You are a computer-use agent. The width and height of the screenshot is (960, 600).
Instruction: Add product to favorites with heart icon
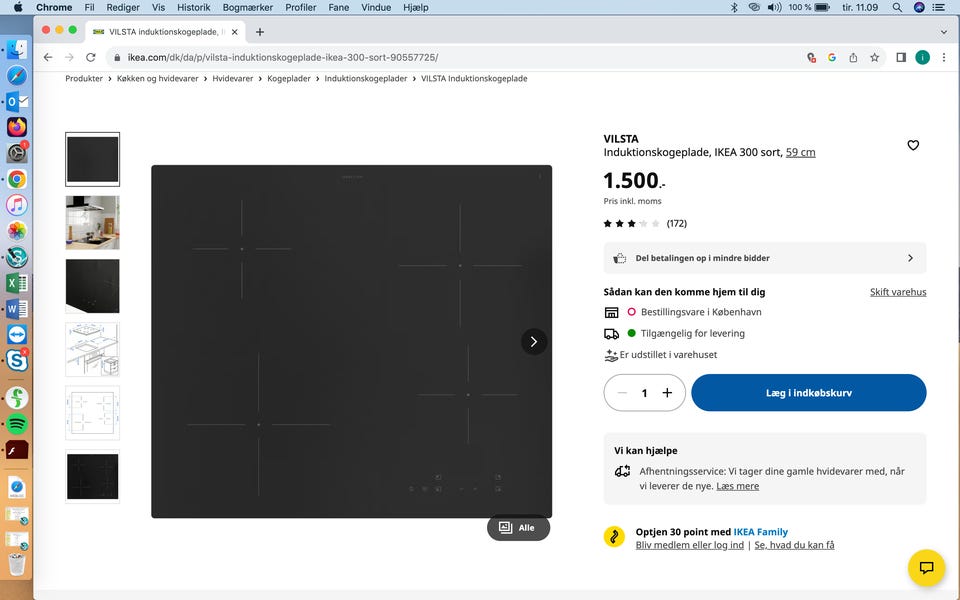(x=913, y=145)
